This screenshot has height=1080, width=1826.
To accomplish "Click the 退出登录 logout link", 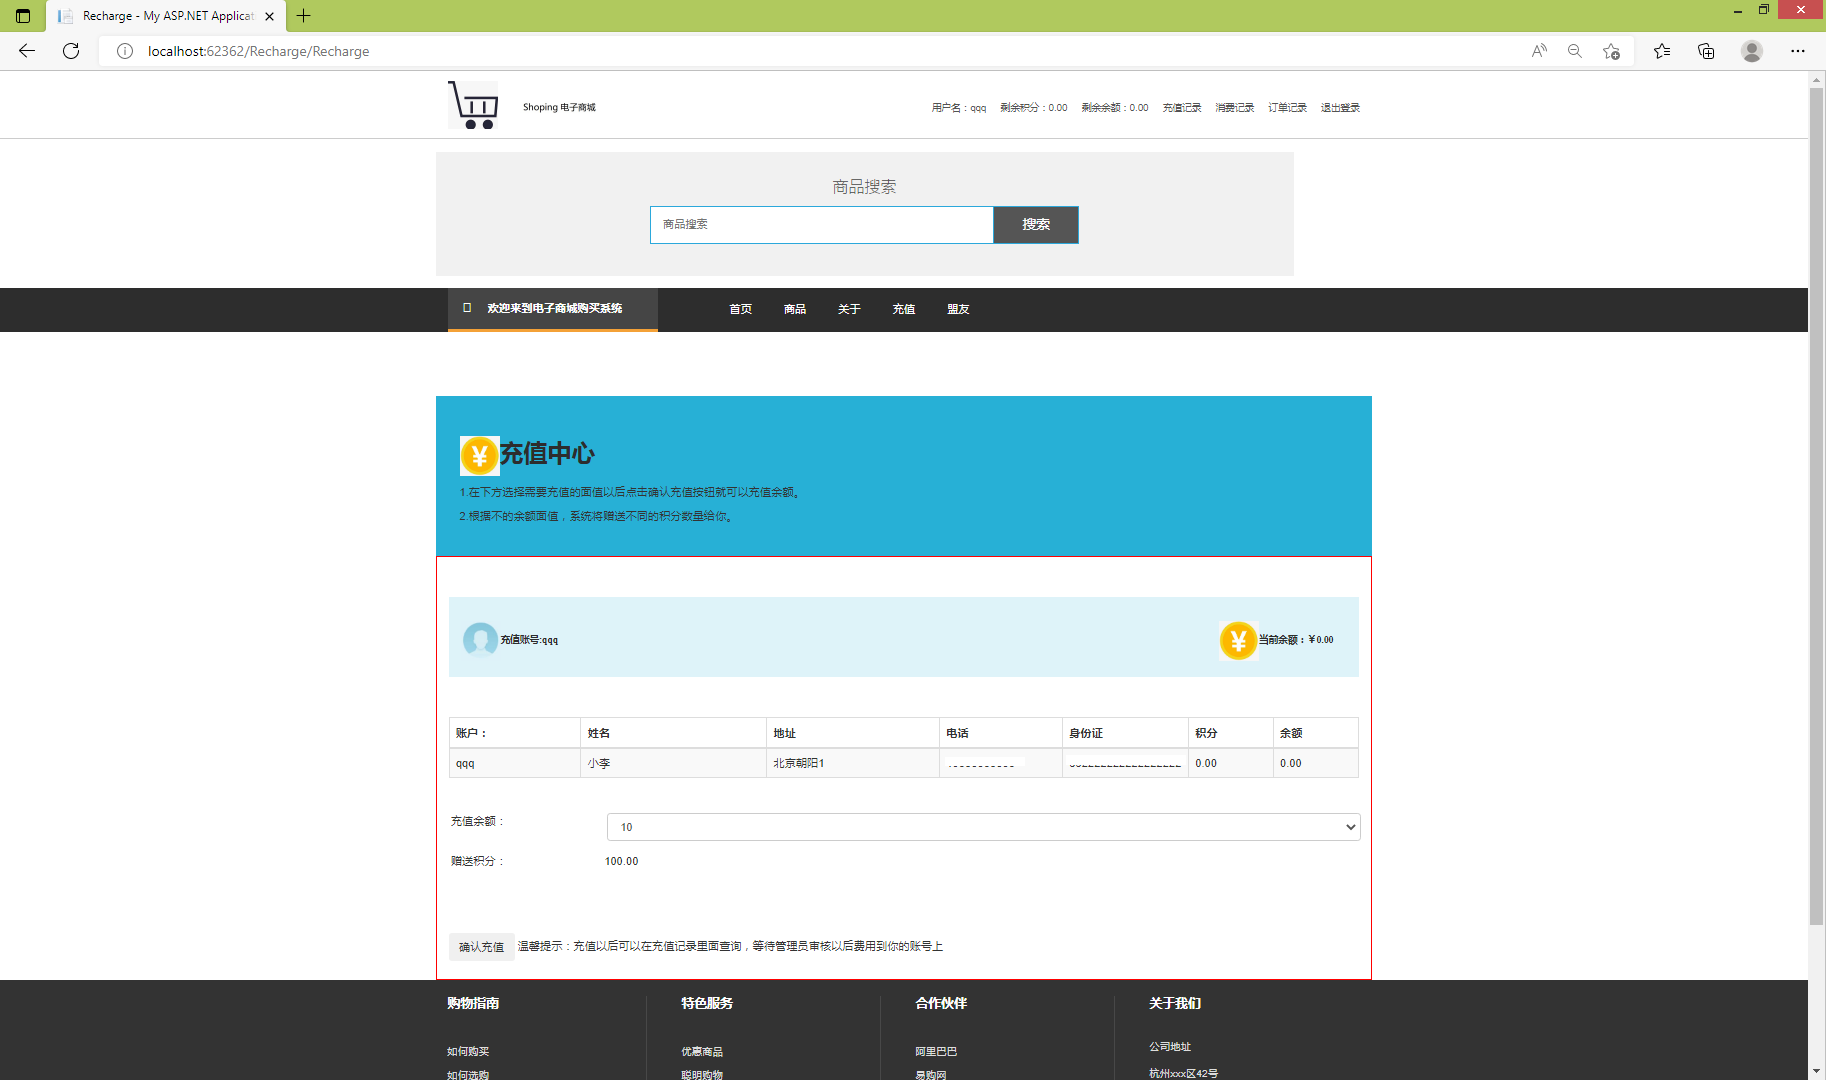I will click(x=1339, y=107).
